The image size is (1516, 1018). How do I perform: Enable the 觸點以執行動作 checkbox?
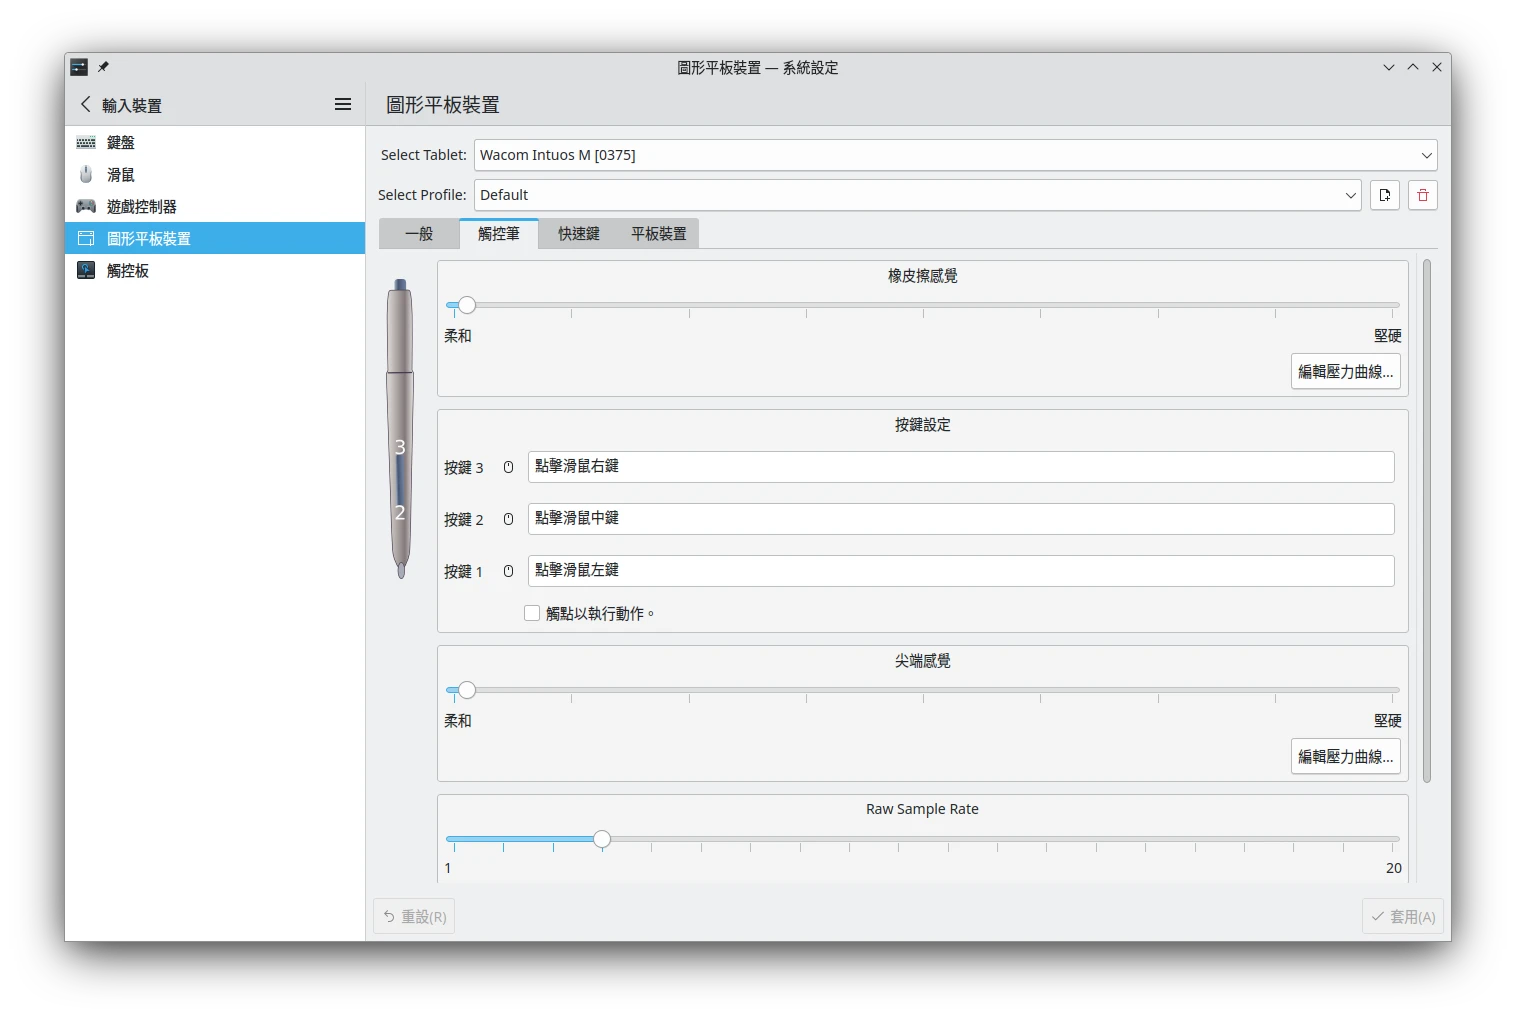tap(532, 613)
